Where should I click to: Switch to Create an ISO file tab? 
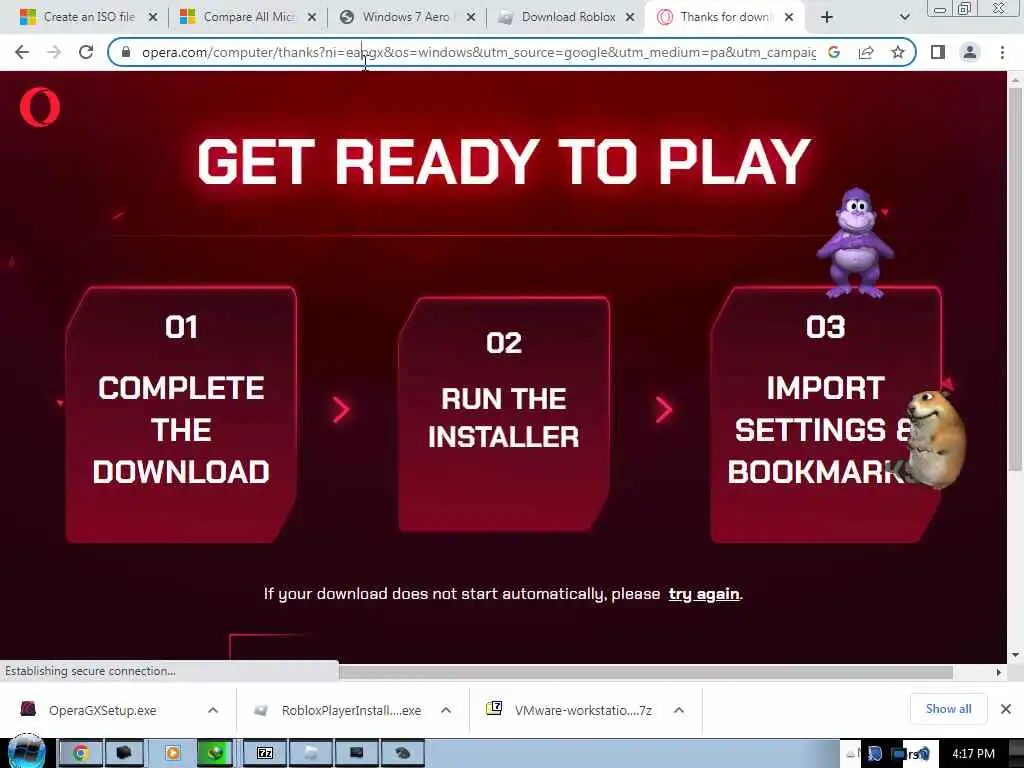[88, 17]
